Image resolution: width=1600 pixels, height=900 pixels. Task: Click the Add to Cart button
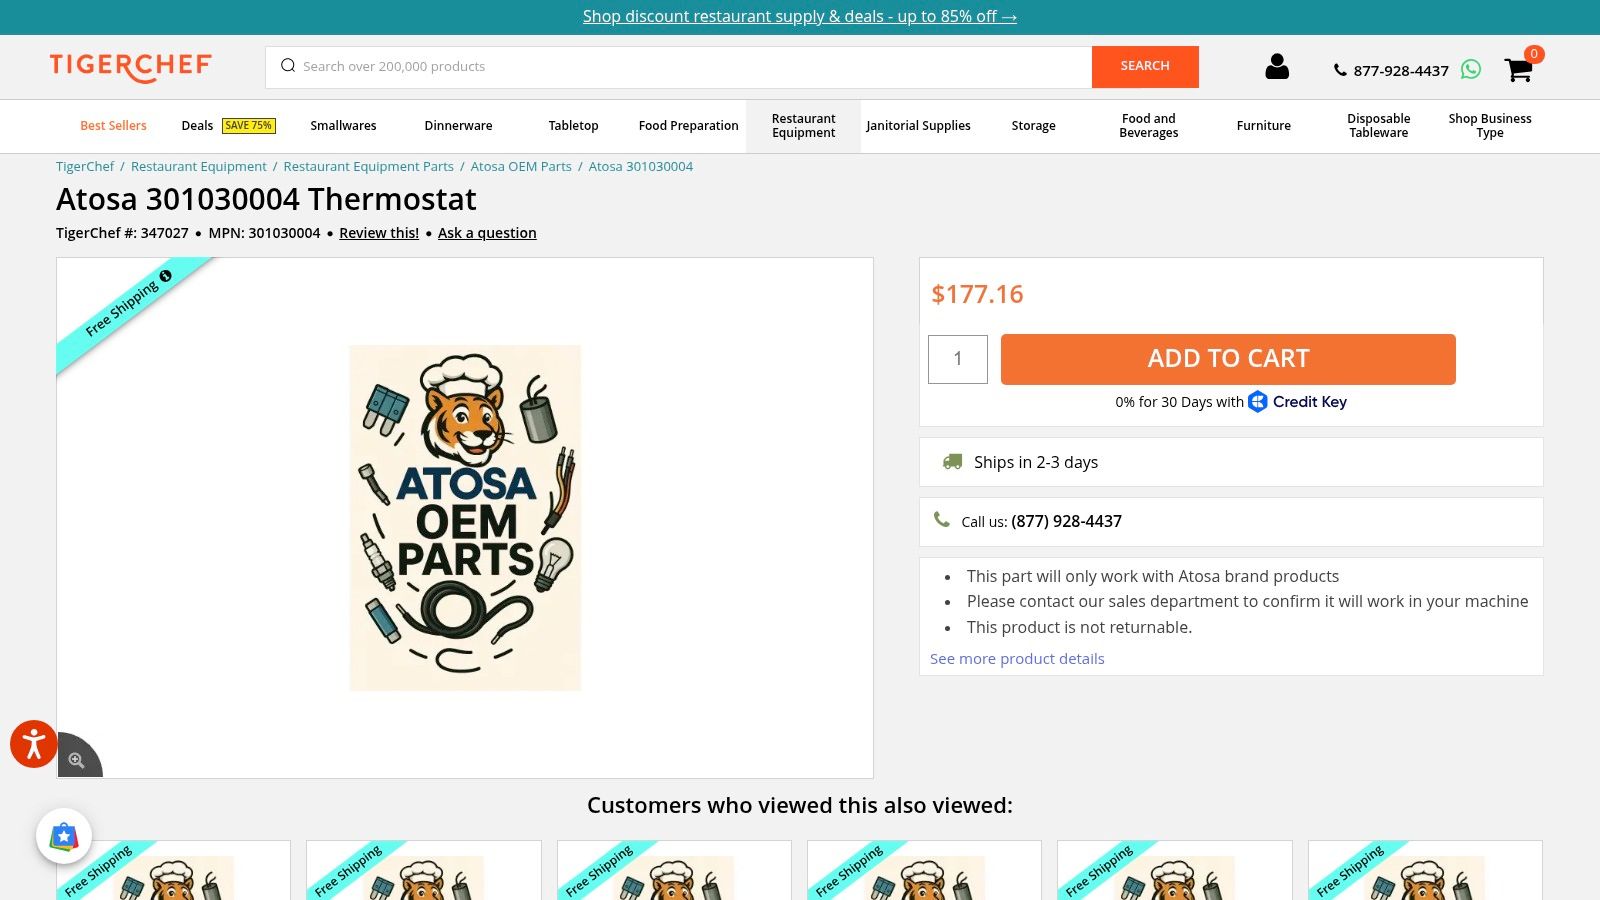[x=1227, y=359]
